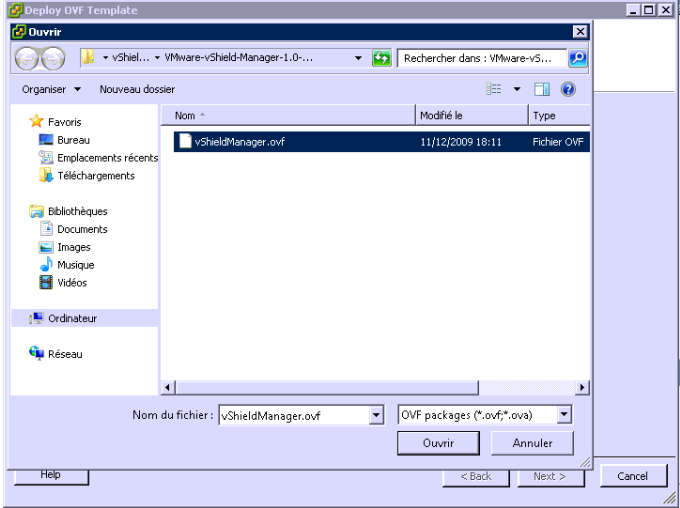
Task: Open the Organiser dropdown menu
Action: pyautogui.click(x=51, y=90)
